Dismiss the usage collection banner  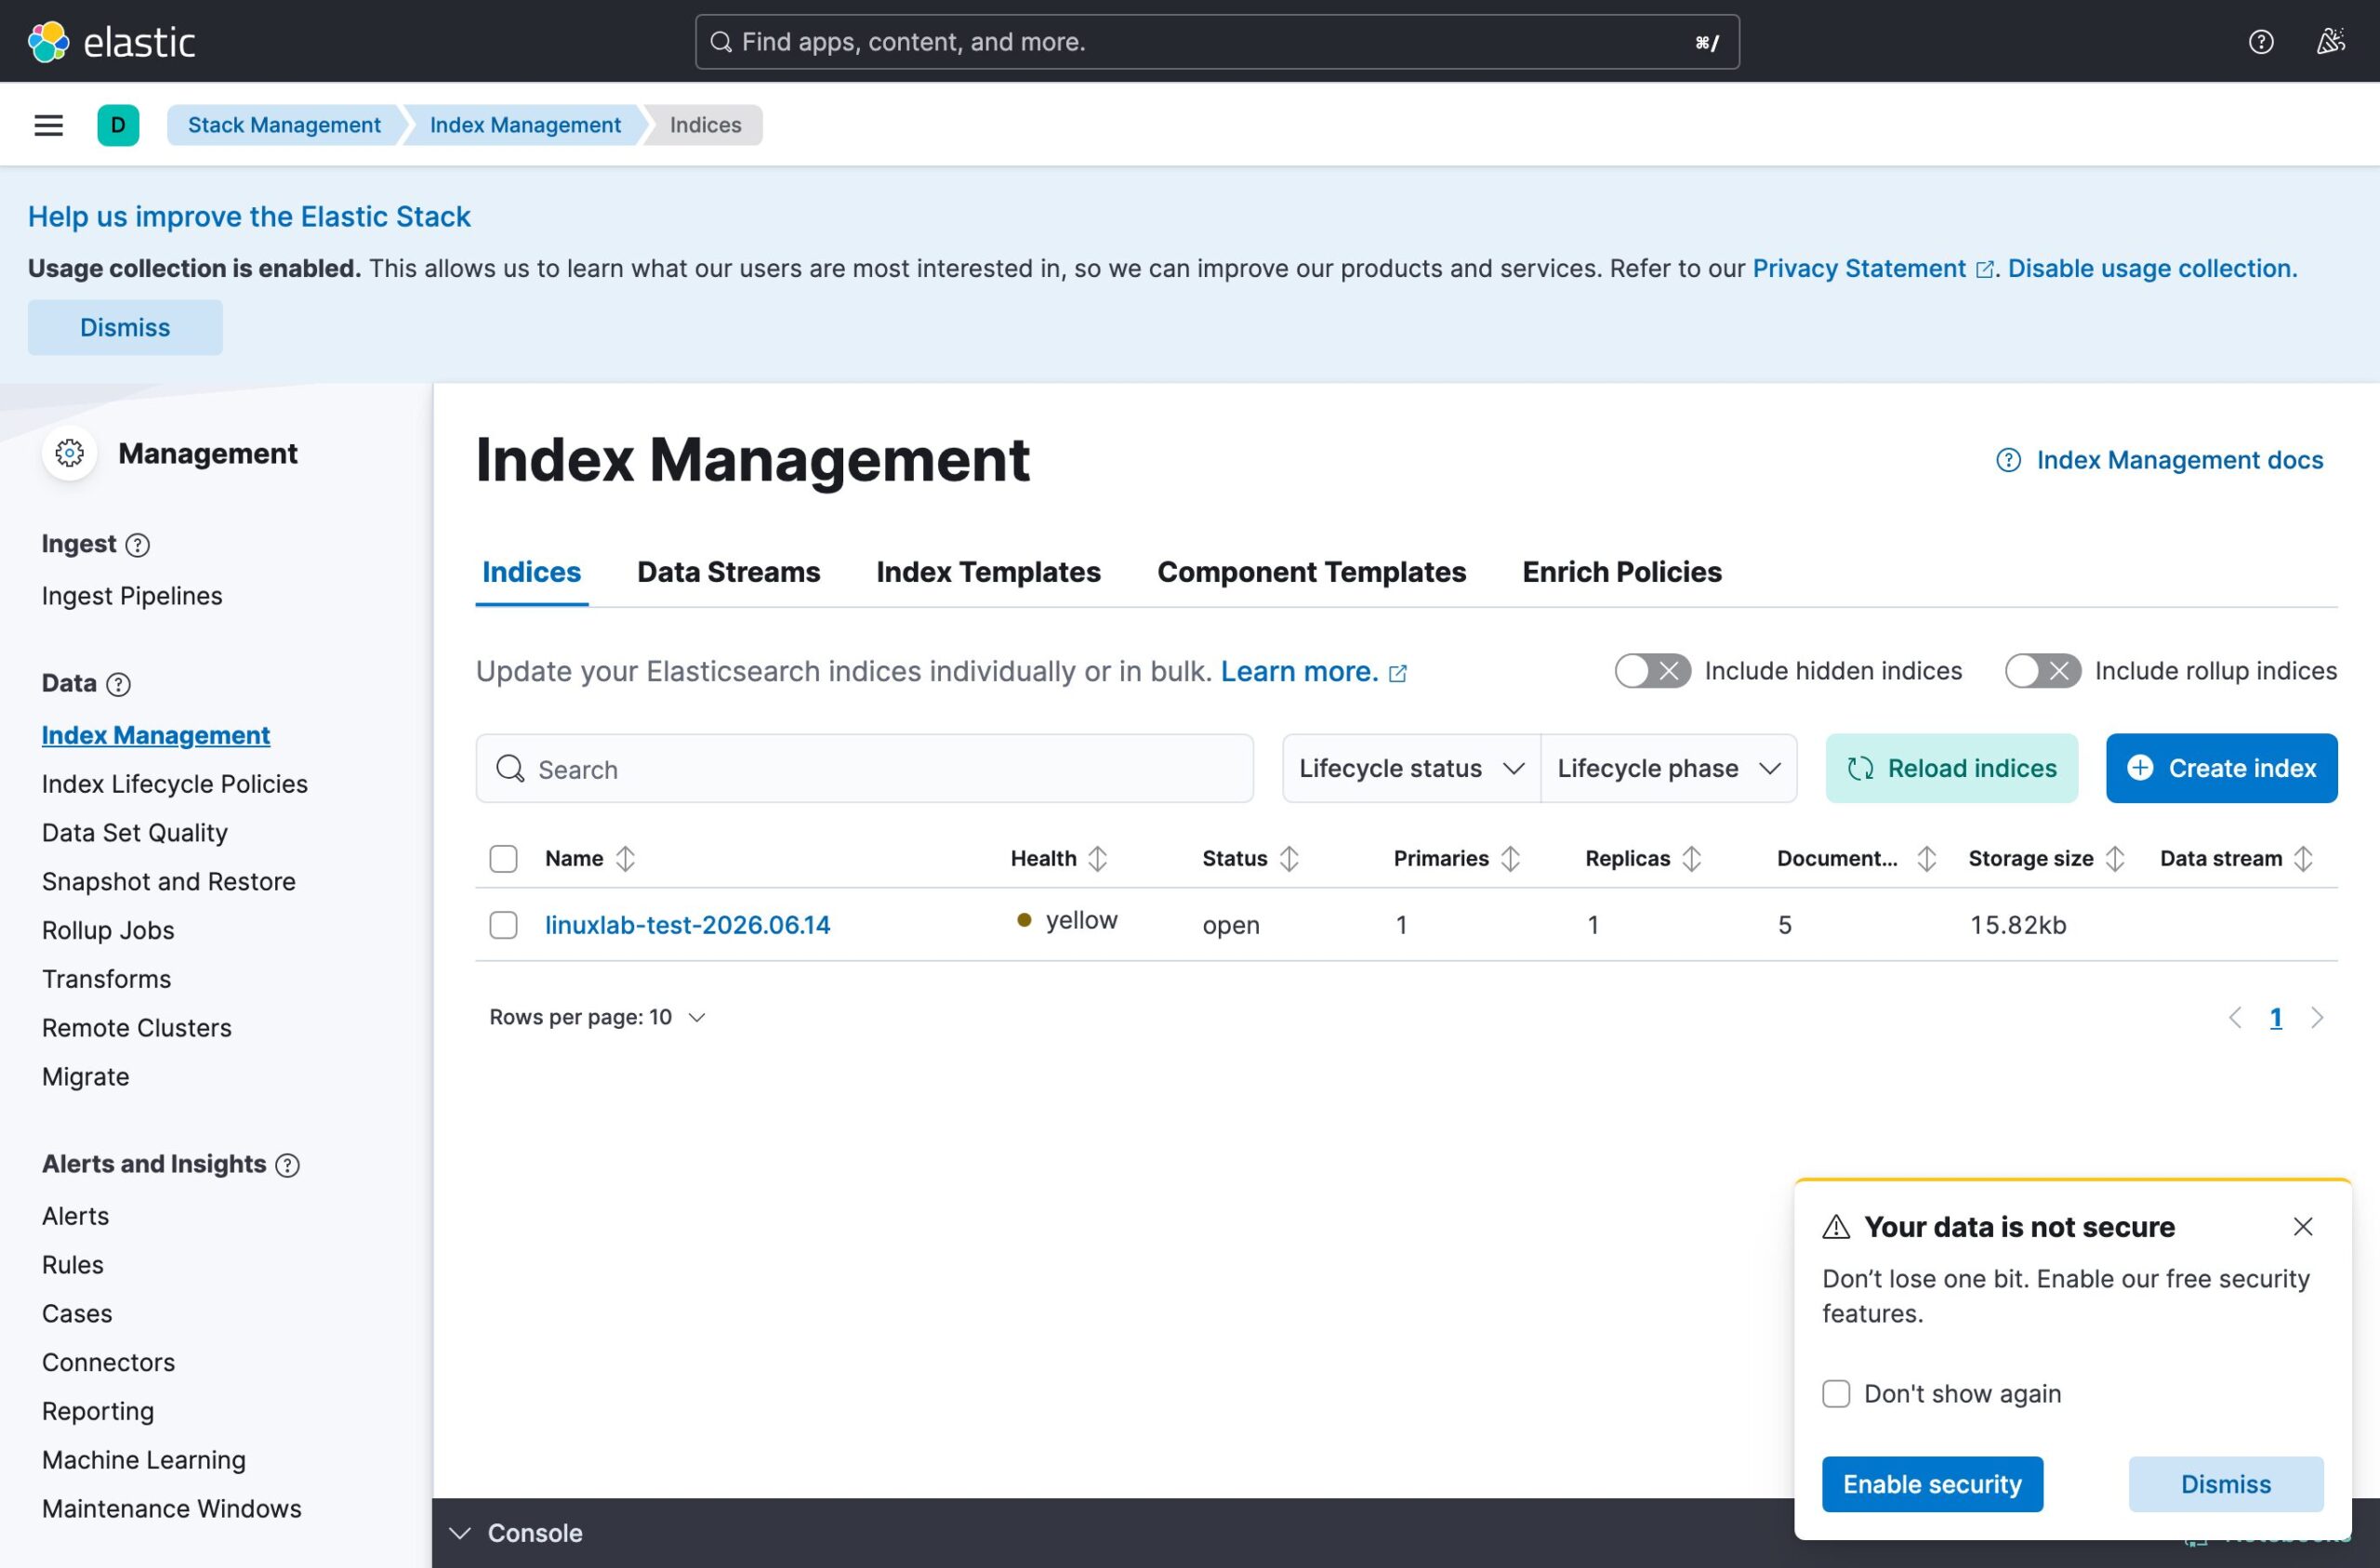pos(125,327)
